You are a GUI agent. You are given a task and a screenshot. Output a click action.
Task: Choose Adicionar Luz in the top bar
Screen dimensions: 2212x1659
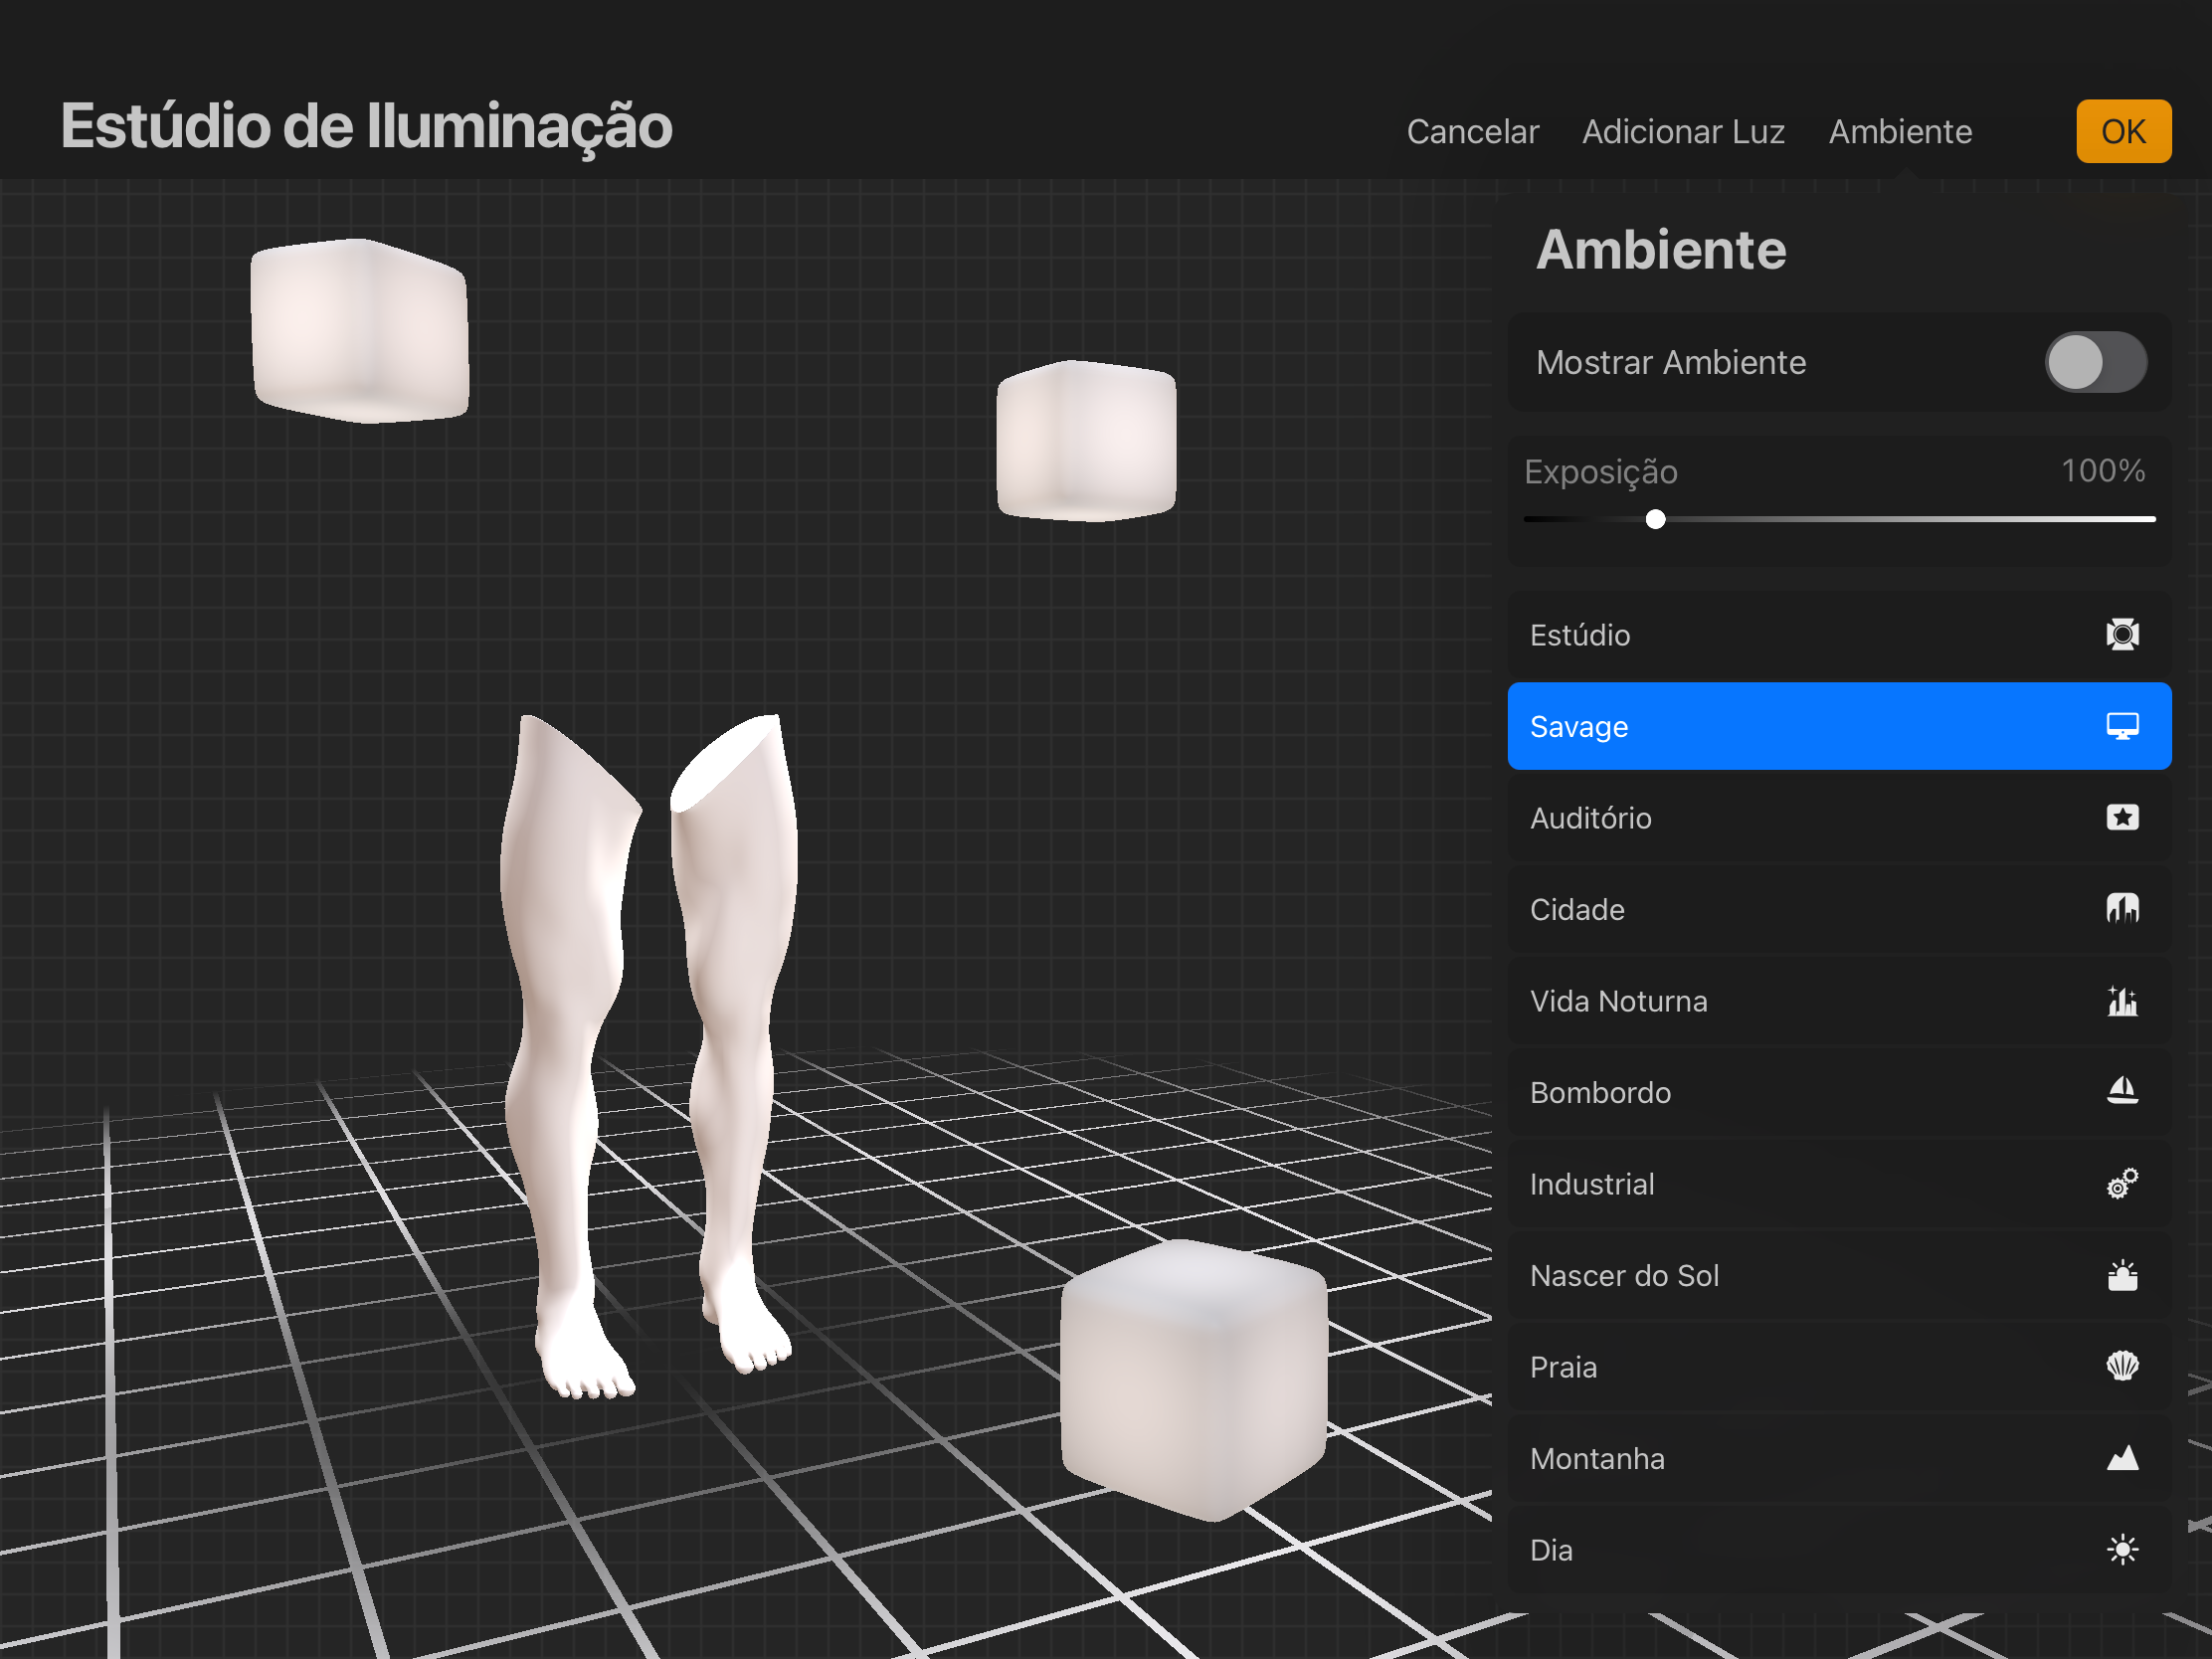point(1682,132)
